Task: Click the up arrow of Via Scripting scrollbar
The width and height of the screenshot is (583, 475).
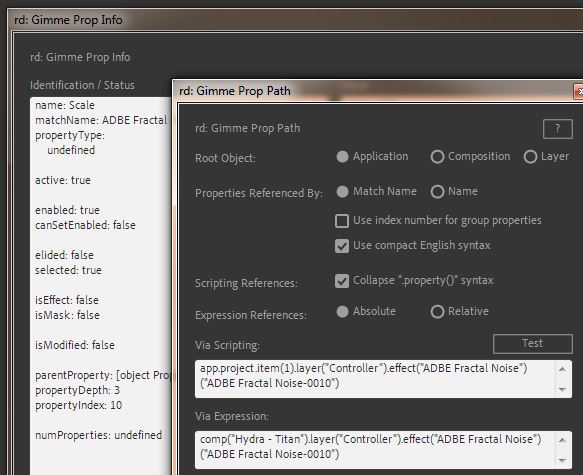Action: (x=562, y=369)
